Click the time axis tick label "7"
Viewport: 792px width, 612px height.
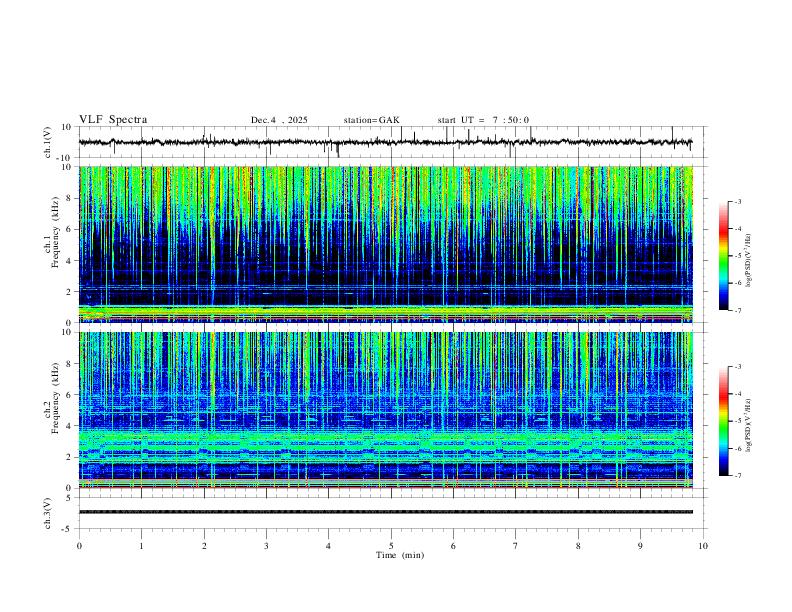[x=516, y=546]
